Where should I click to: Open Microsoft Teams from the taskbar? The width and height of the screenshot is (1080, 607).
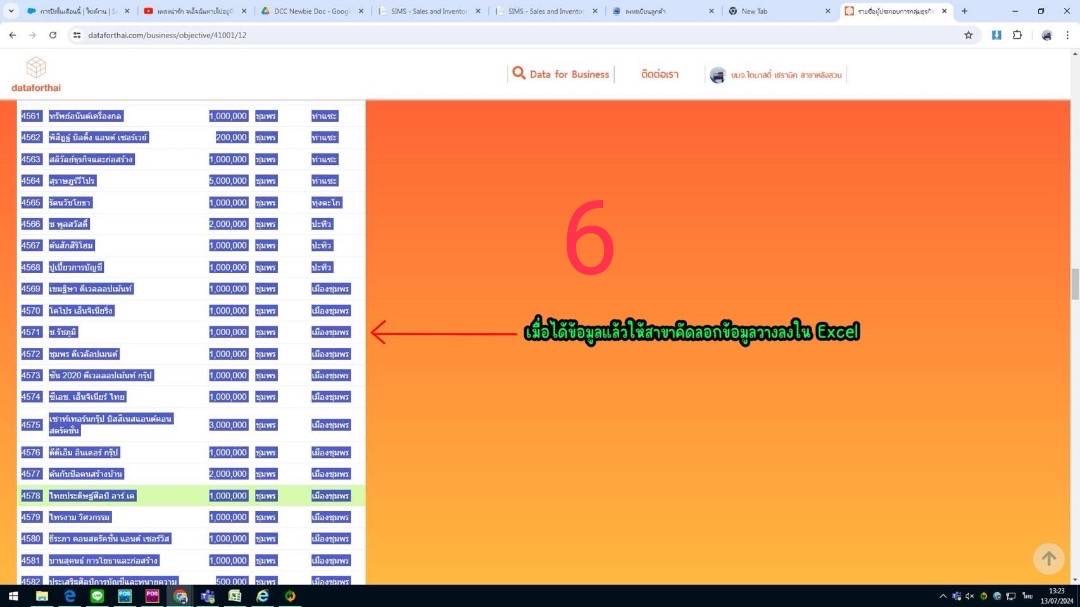[x=207, y=596]
